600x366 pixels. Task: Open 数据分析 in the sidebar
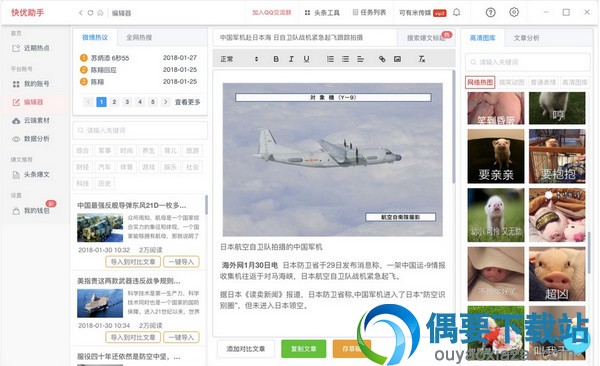31,139
